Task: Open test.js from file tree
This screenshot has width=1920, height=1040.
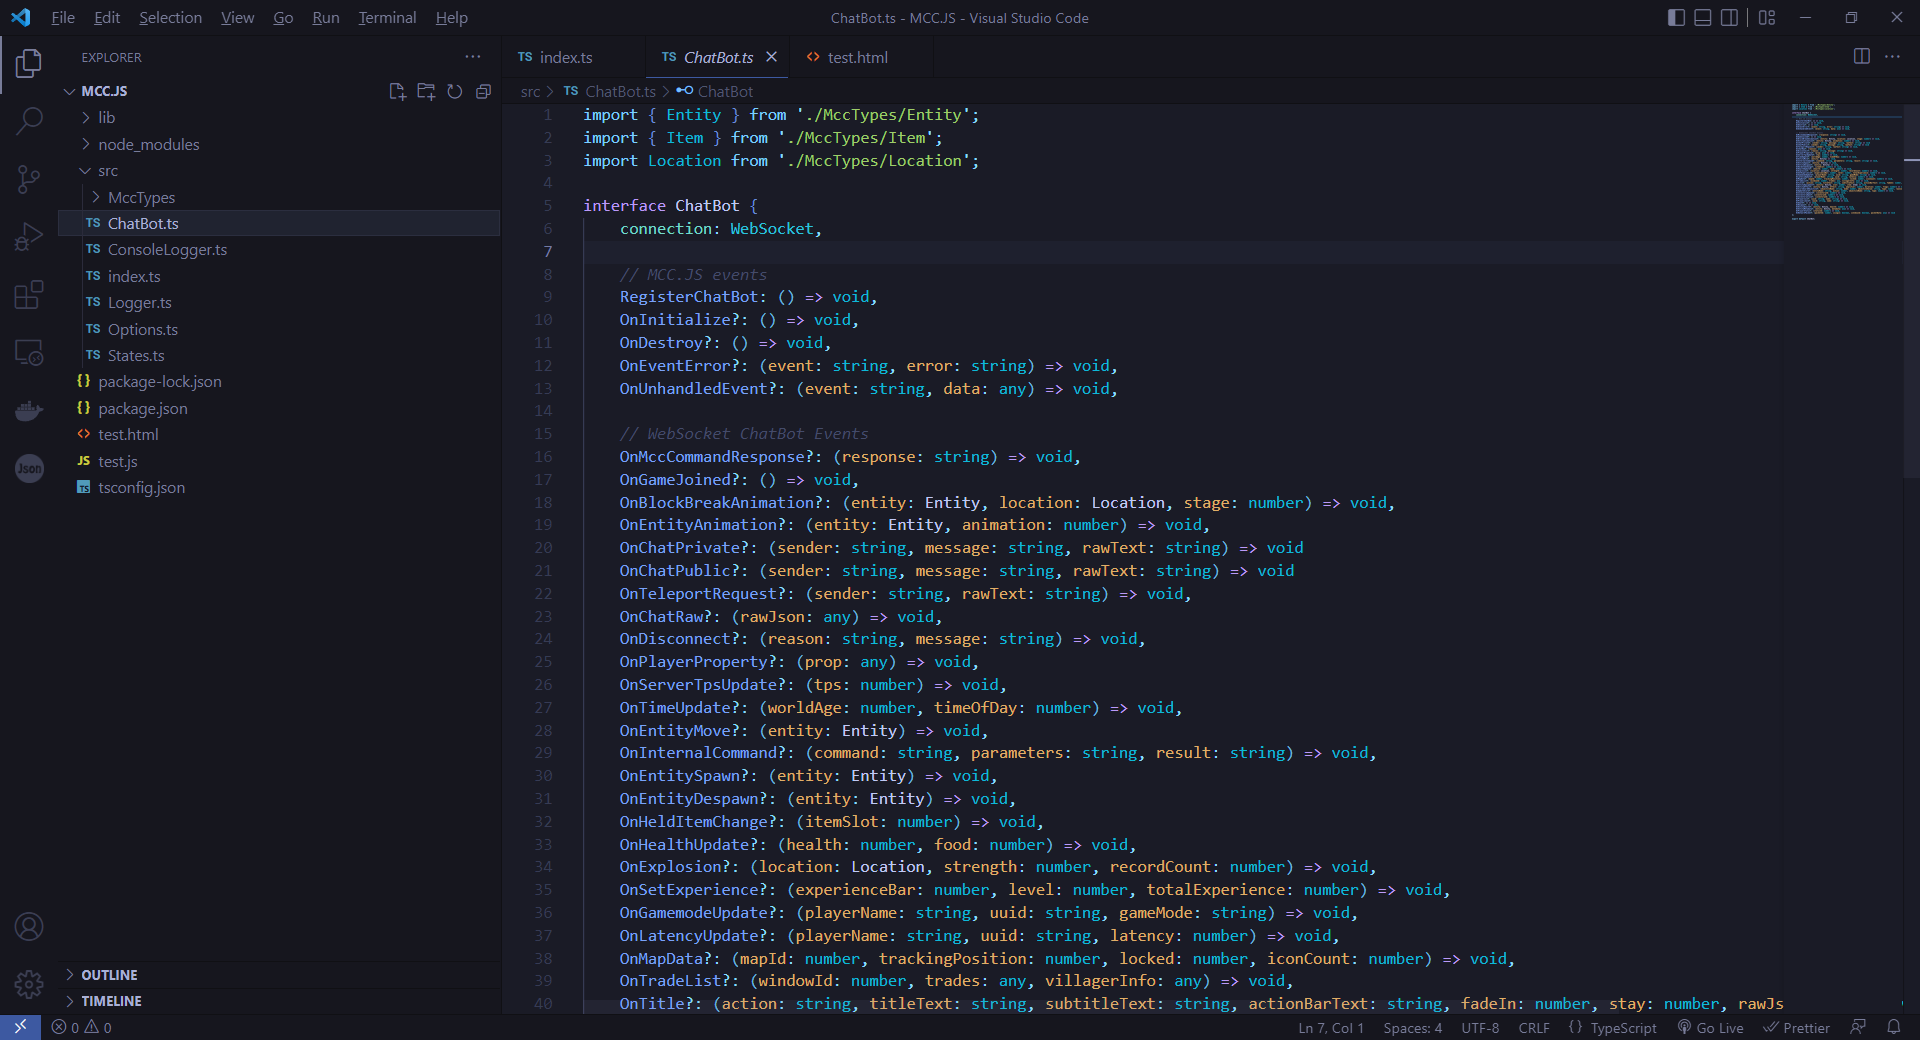Action: [x=279, y=461]
